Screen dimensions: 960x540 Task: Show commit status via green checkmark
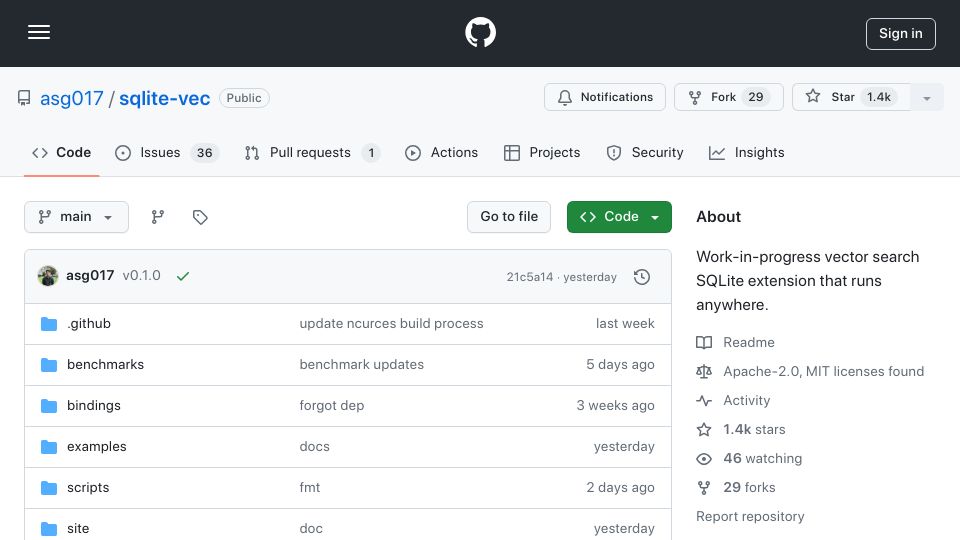point(182,277)
